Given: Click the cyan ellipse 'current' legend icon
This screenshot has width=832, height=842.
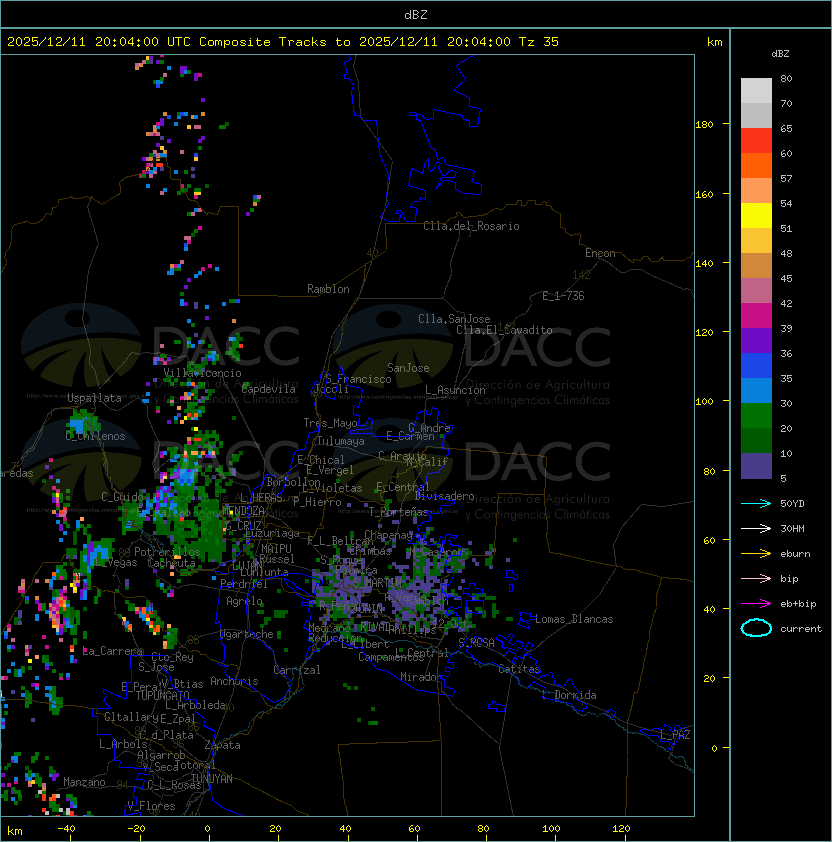Looking at the screenshot, I should (756, 628).
